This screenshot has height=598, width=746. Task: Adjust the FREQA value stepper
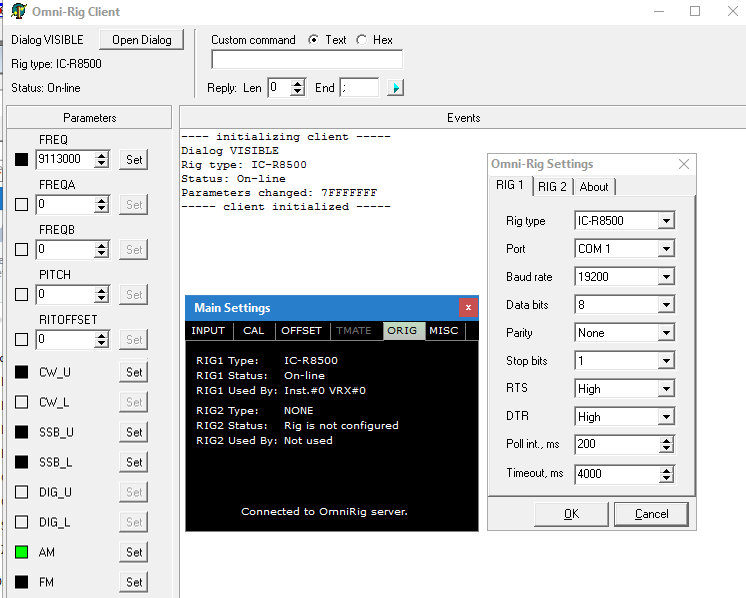(101, 205)
